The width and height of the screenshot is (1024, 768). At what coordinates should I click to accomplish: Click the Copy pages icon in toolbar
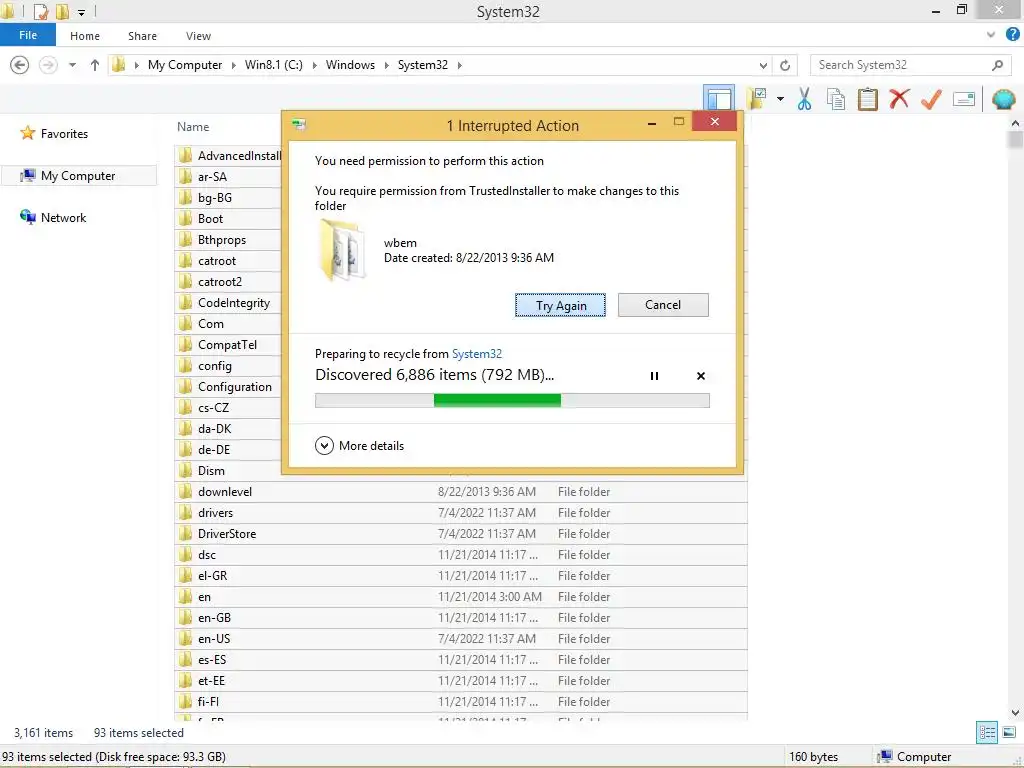coord(835,99)
